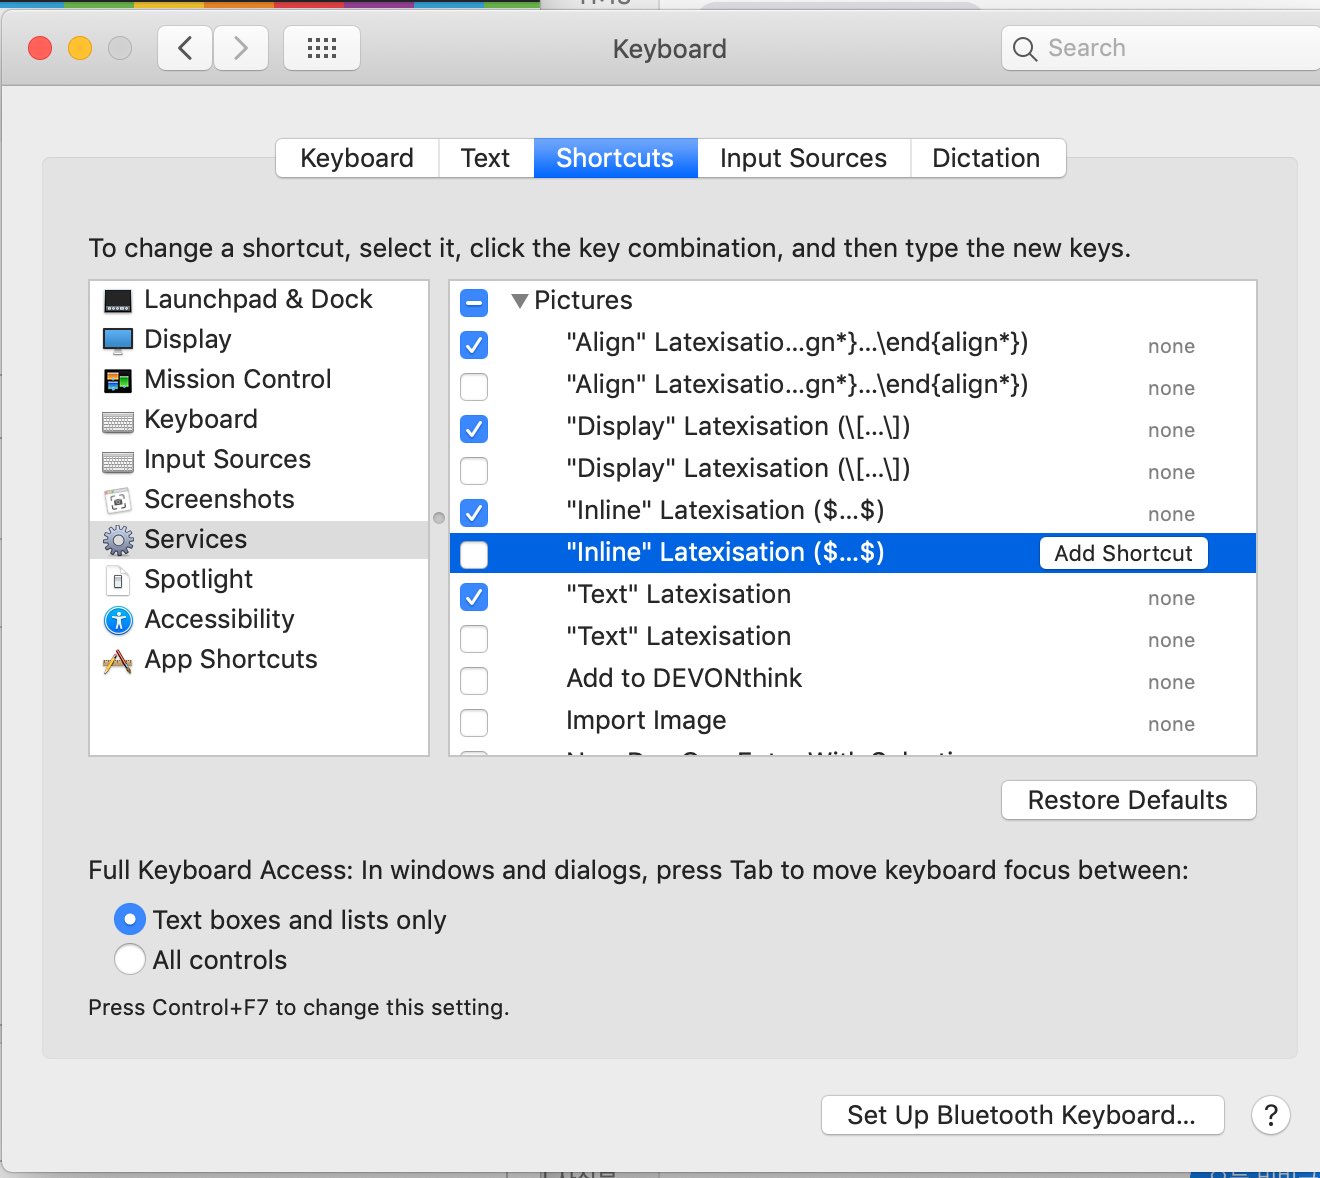The width and height of the screenshot is (1320, 1178).
Task: Open App Shortcuts settings
Action: (230, 659)
